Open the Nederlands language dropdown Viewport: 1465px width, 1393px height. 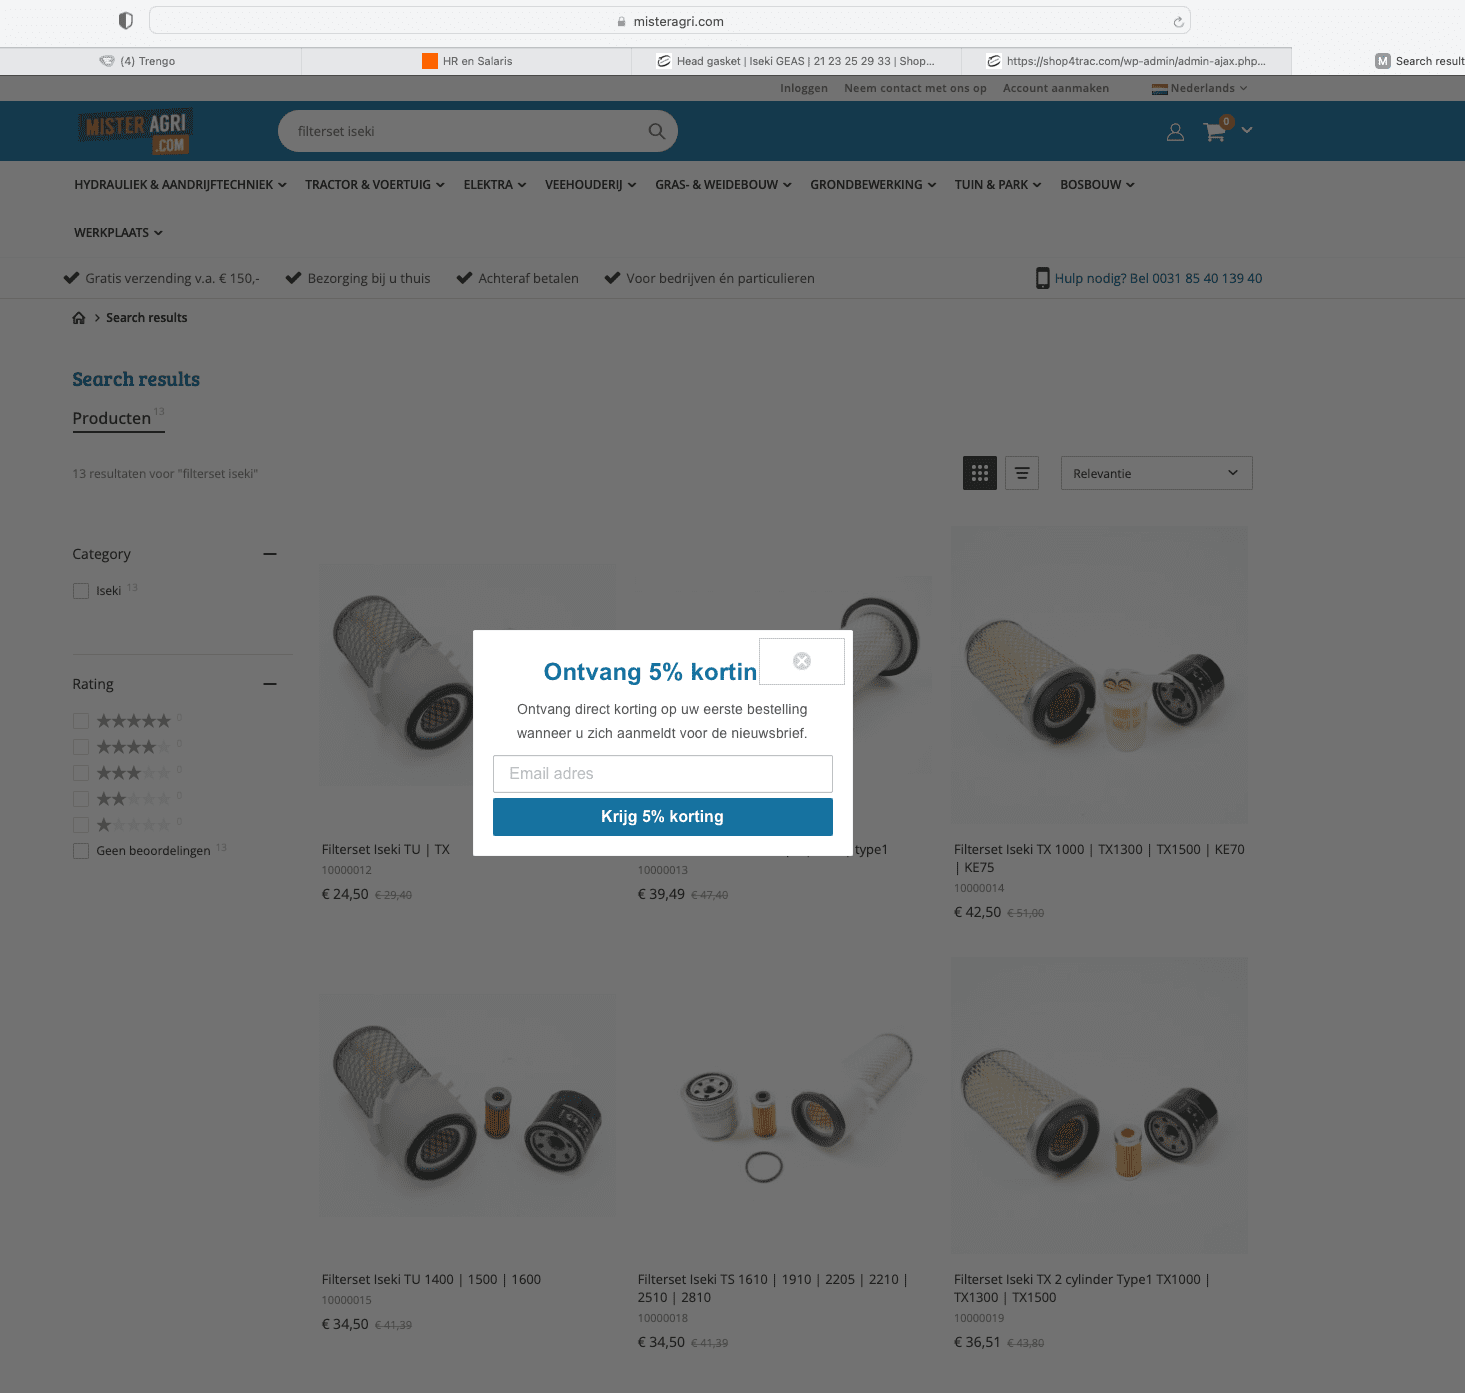[1200, 88]
